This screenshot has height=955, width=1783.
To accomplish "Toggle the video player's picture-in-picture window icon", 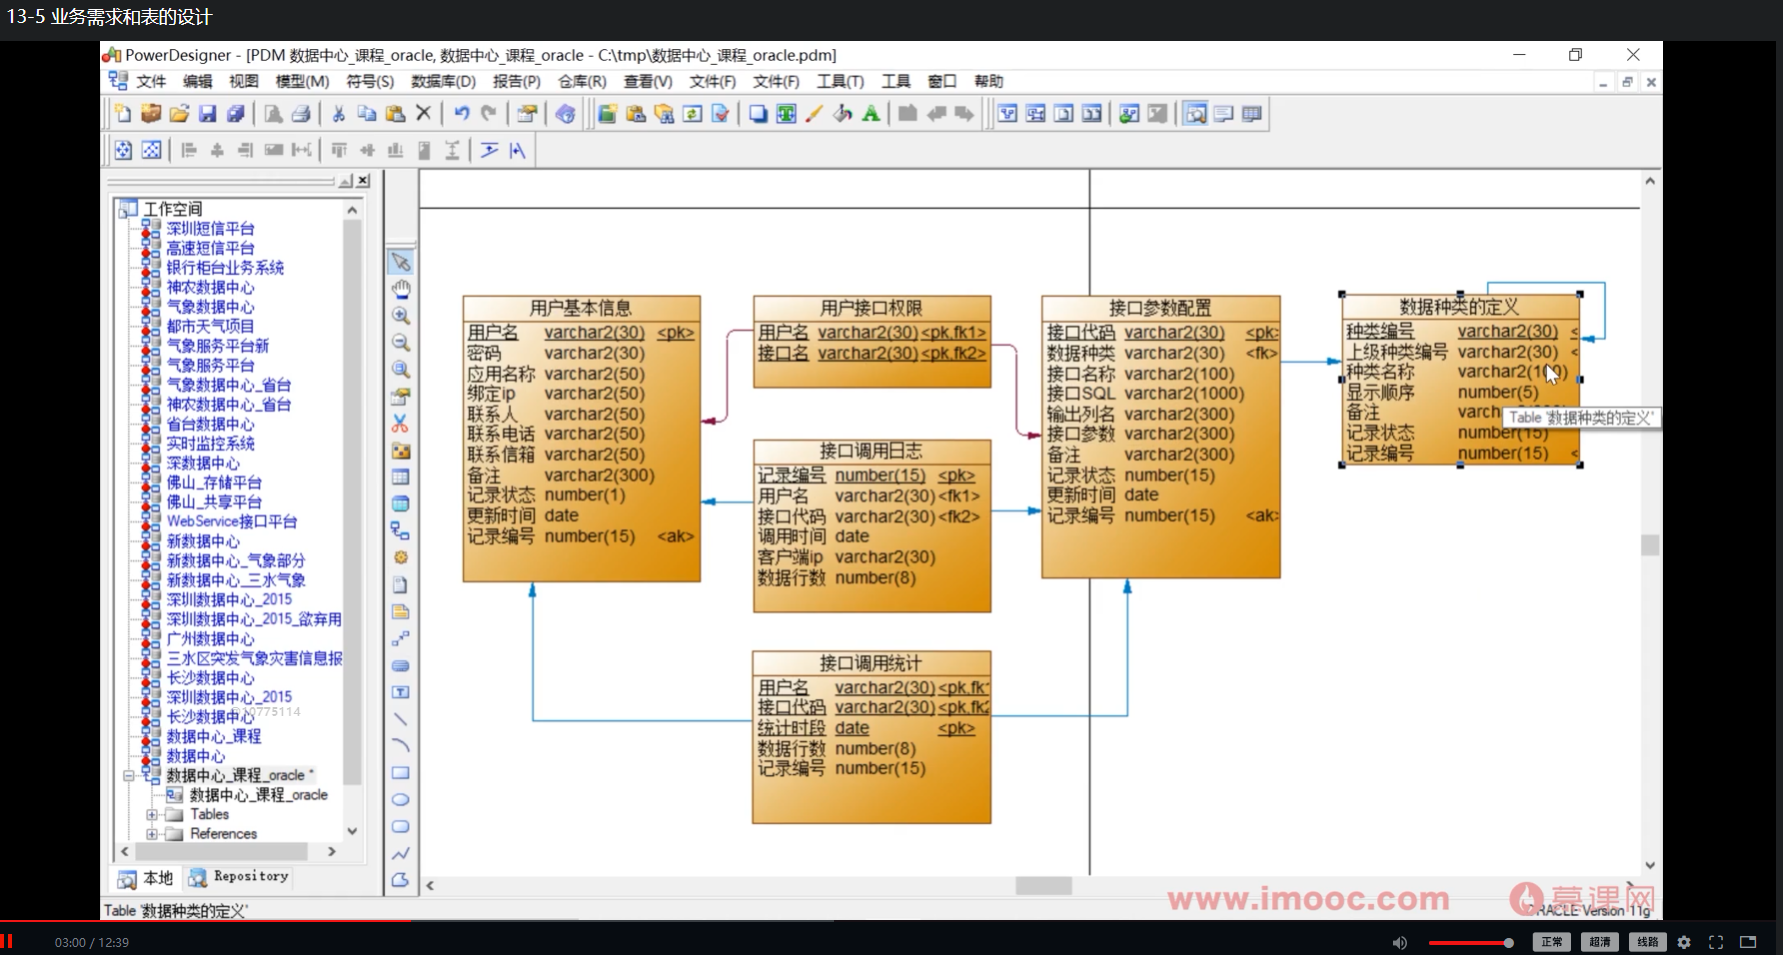I will click(1748, 942).
